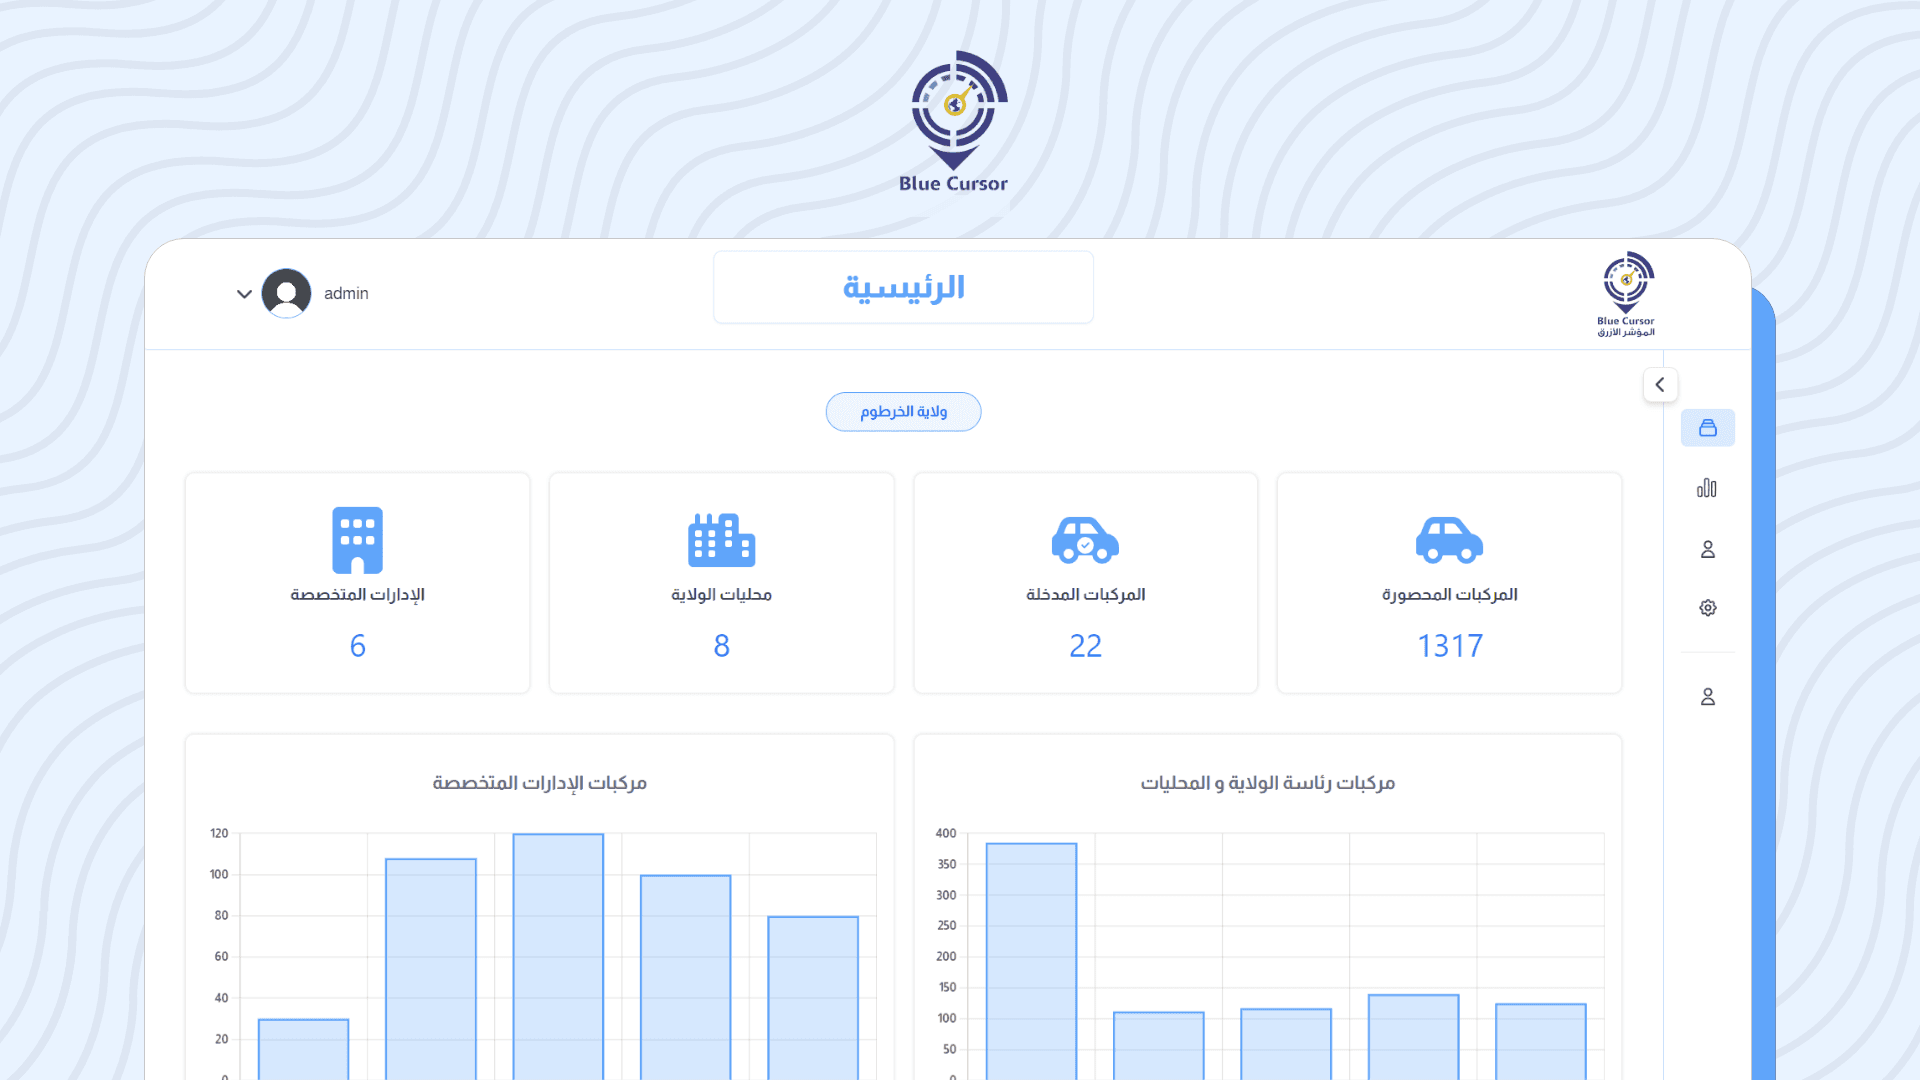Click the value 1317 on the vehicles card
This screenshot has height=1080, width=1920.
[1449, 646]
